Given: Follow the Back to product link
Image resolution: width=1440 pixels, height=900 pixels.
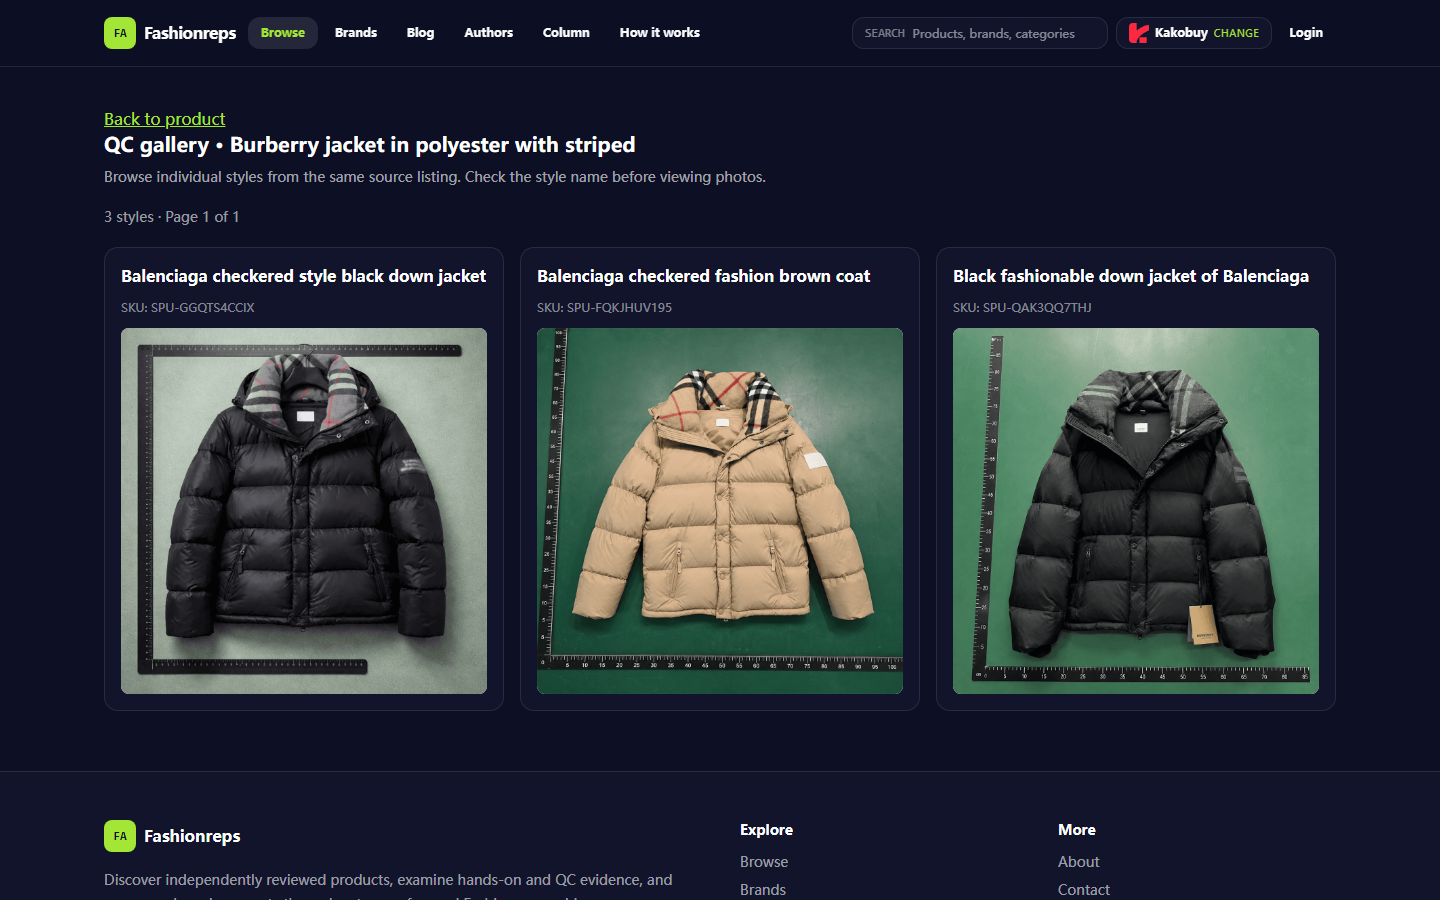Looking at the screenshot, I should tap(165, 119).
